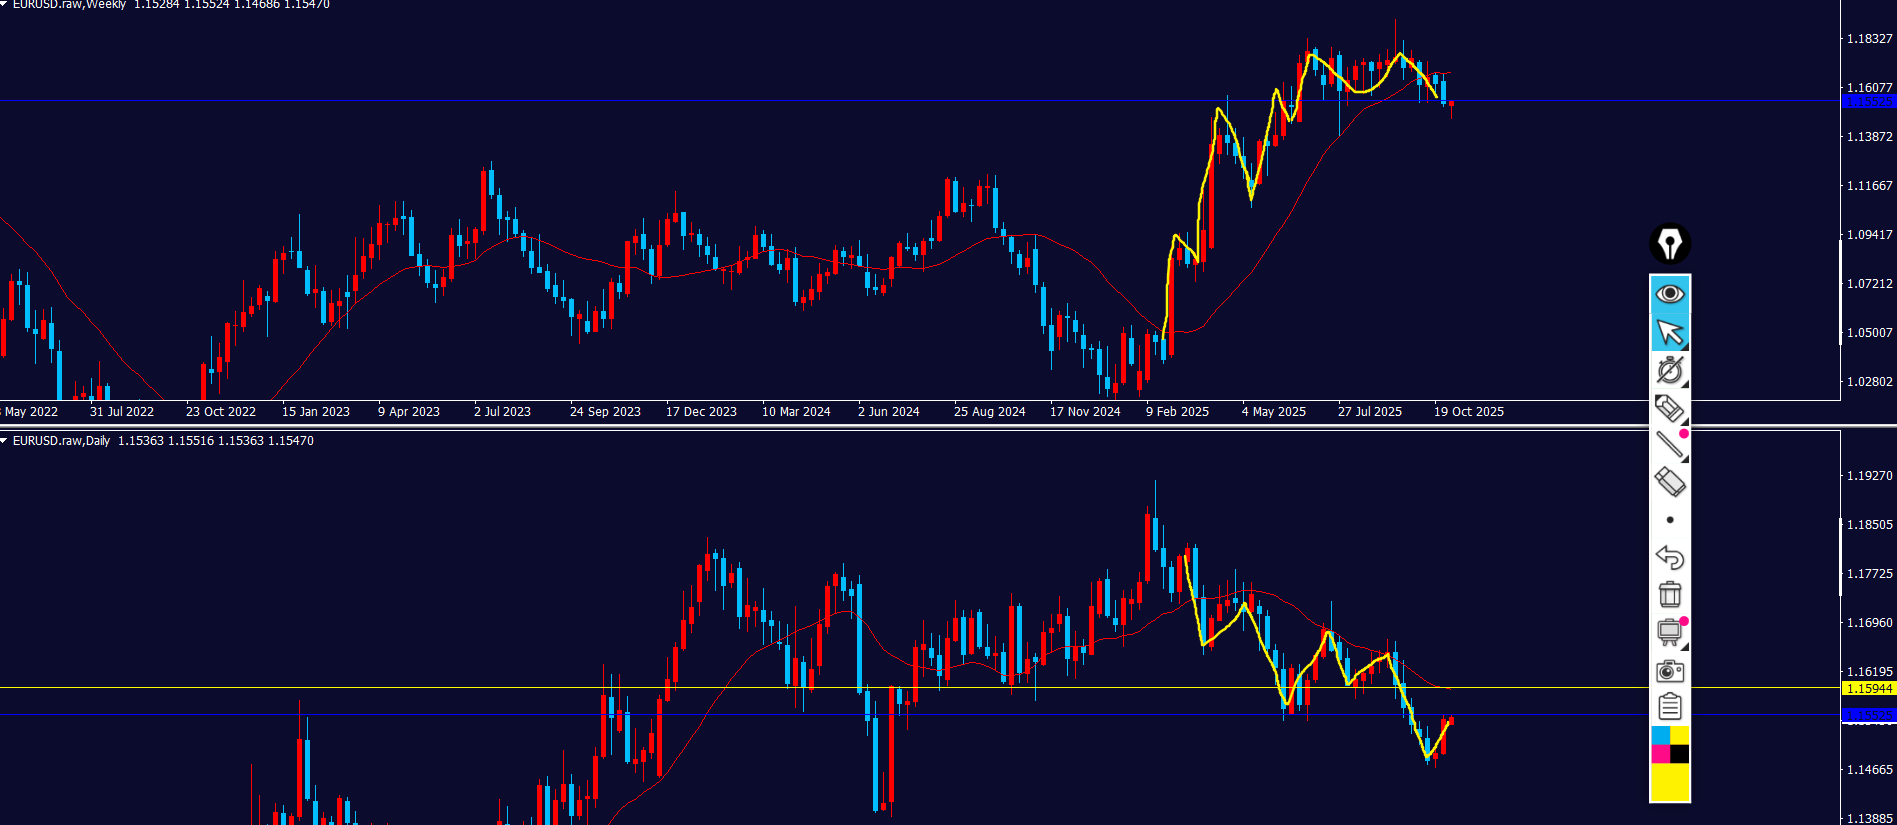This screenshot has height=825, width=1897.
Task: Pick the cyan color swatch
Action: tap(1660, 736)
